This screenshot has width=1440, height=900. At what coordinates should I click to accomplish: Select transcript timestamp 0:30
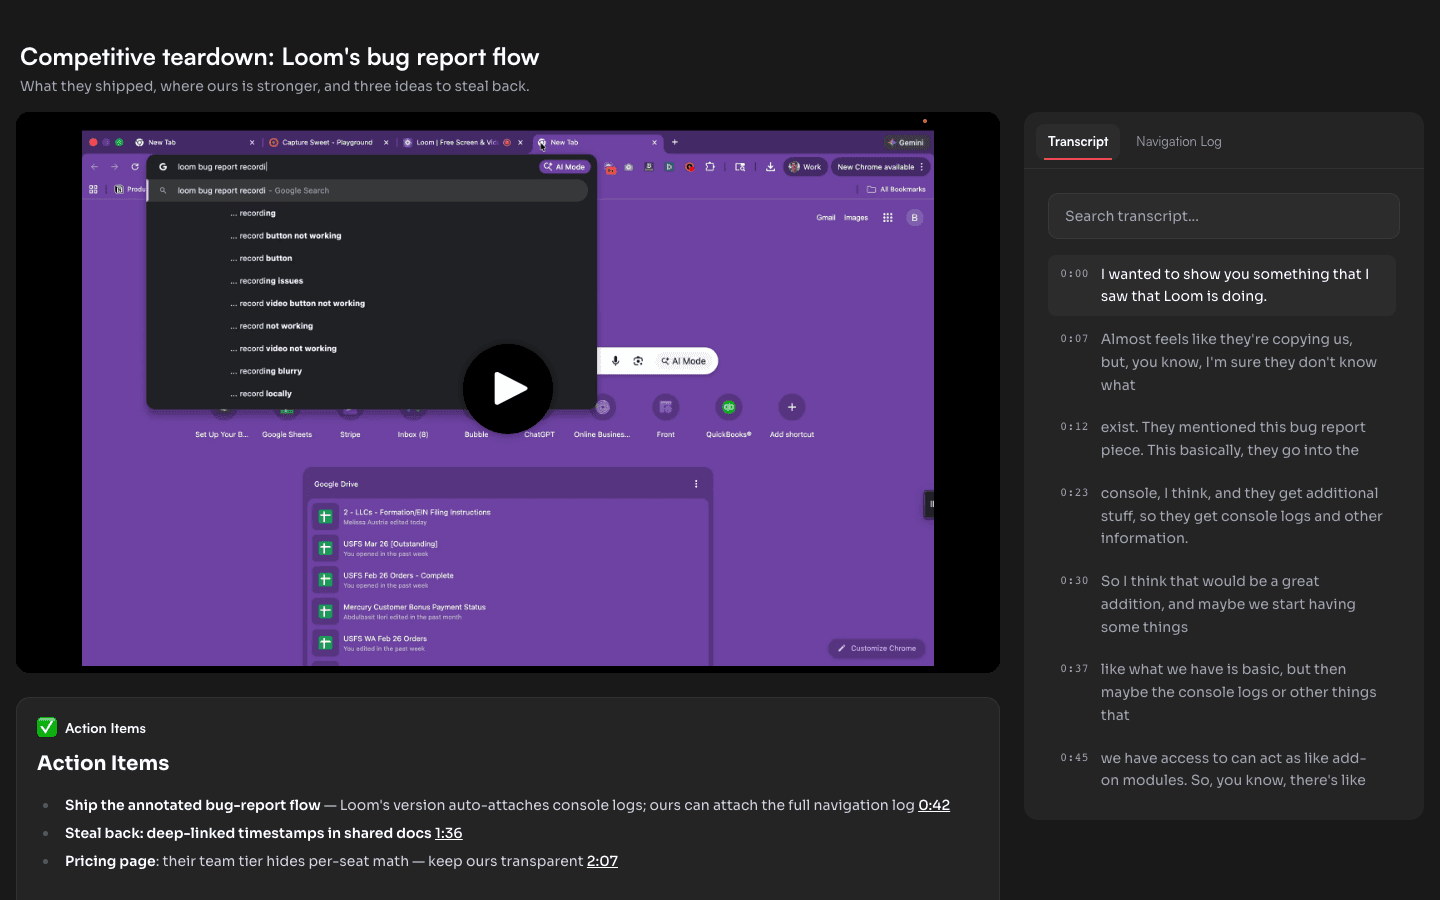(1074, 581)
